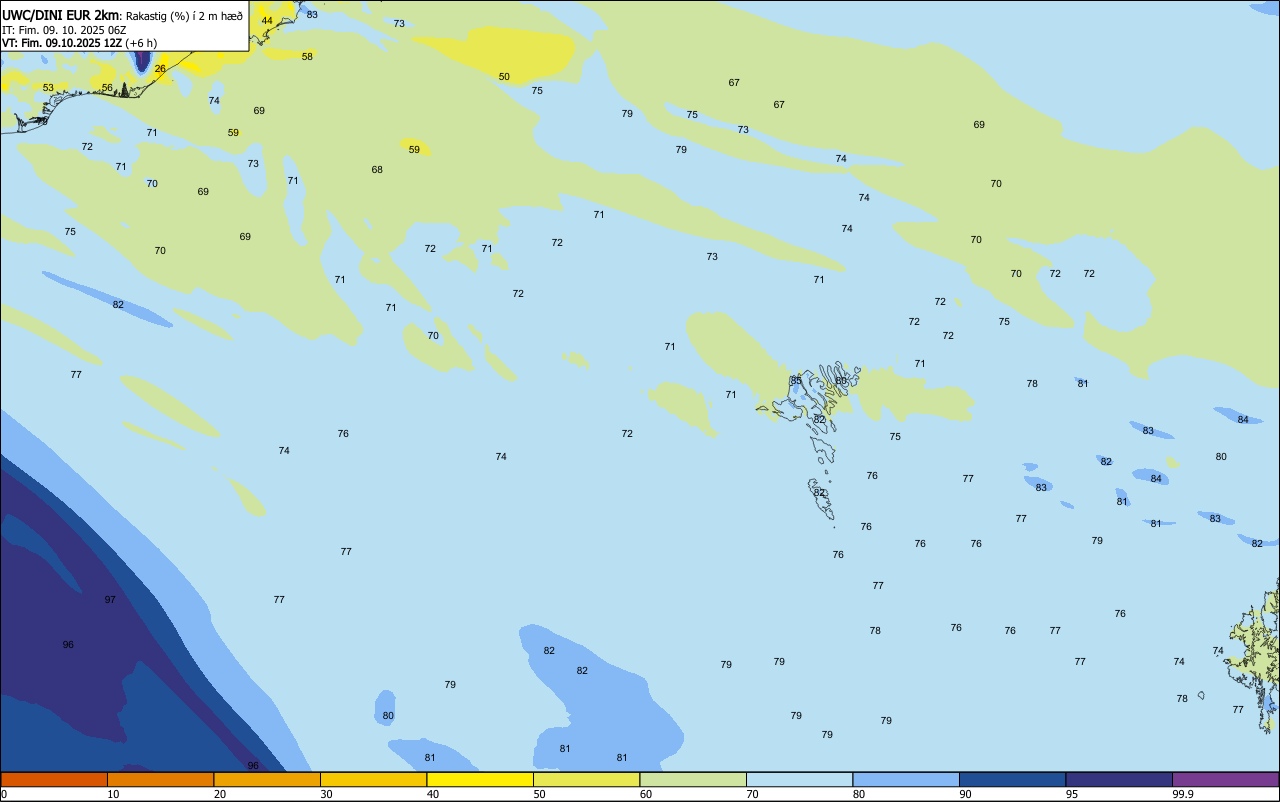Click the '26' humidity value on the map
The height and width of the screenshot is (802, 1280).
click(x=160, y=69)
